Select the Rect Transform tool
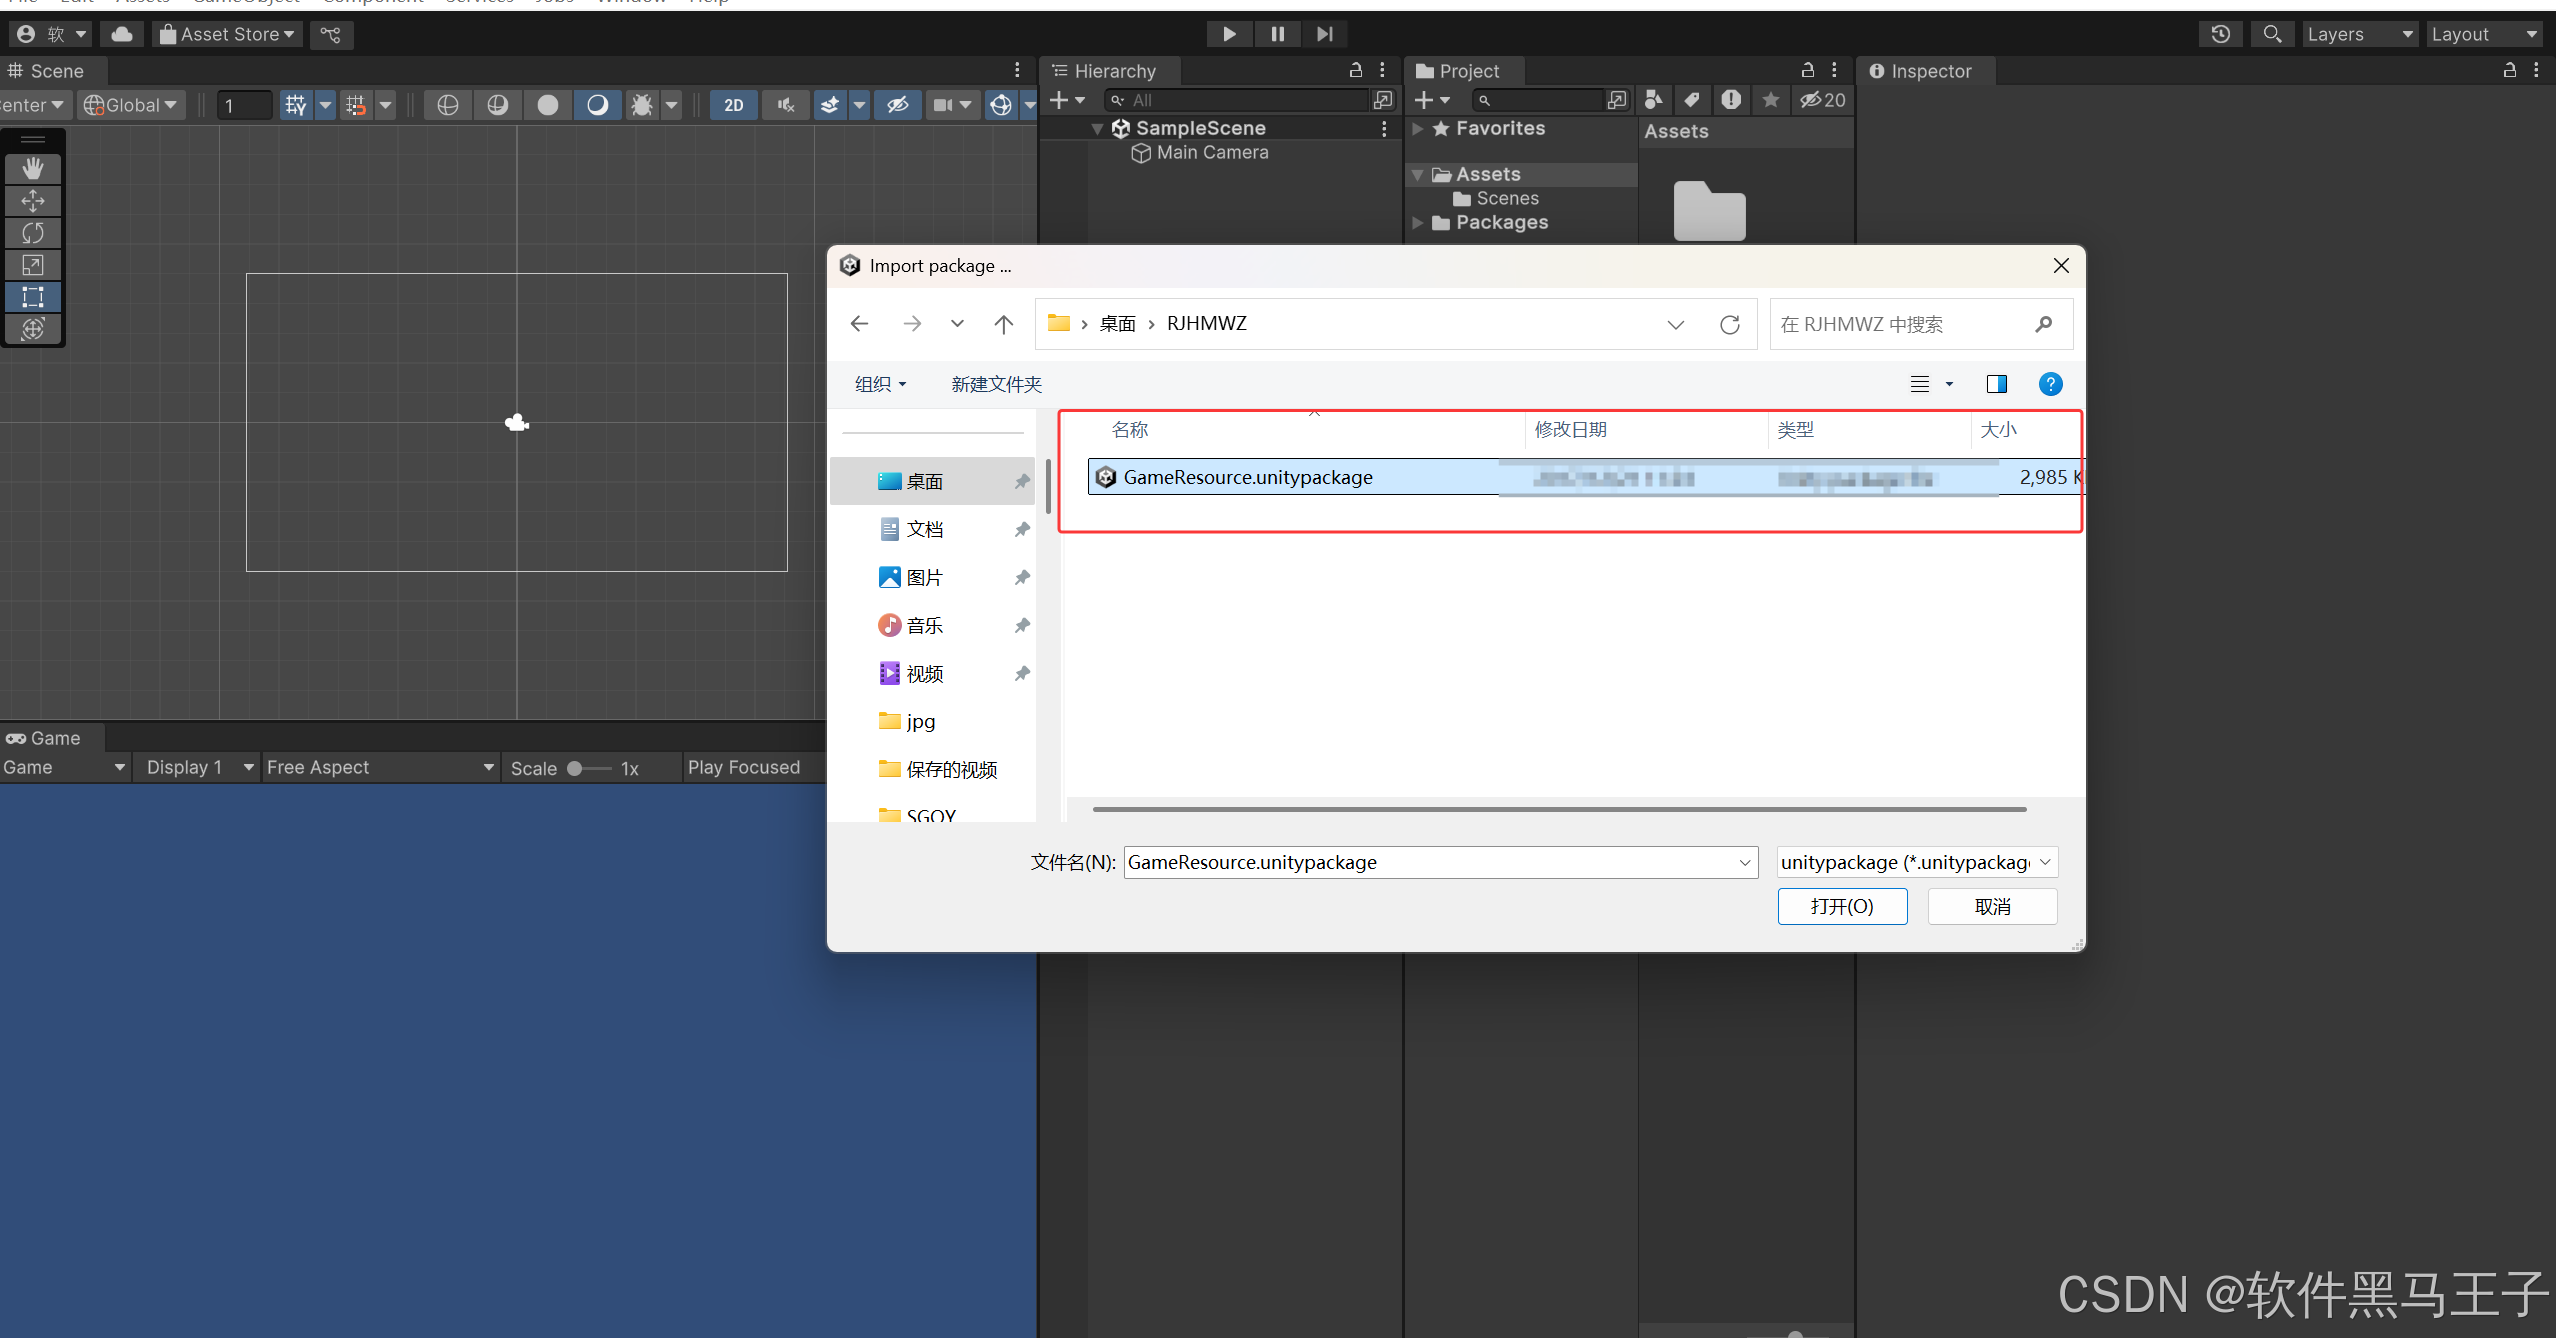The image size is (2556, 1338). (33, 297)
